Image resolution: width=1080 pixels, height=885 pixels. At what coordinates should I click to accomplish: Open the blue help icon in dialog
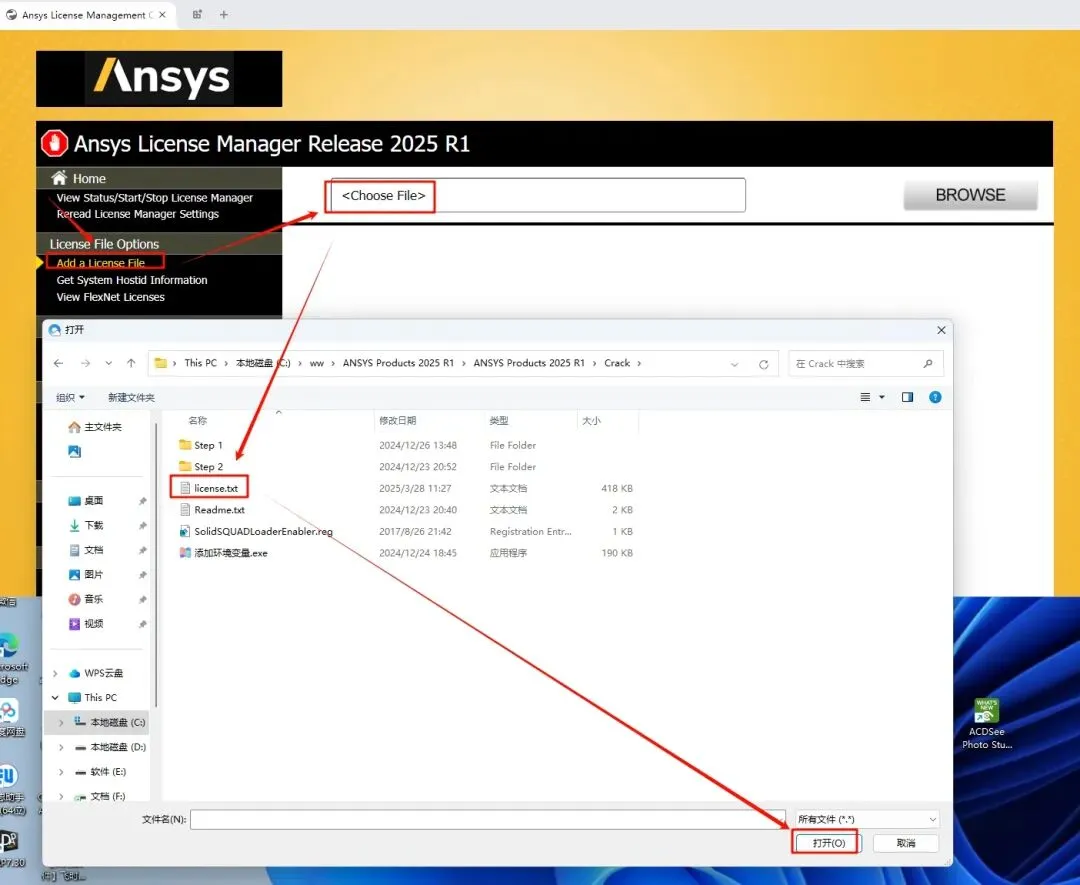point(935,397)
